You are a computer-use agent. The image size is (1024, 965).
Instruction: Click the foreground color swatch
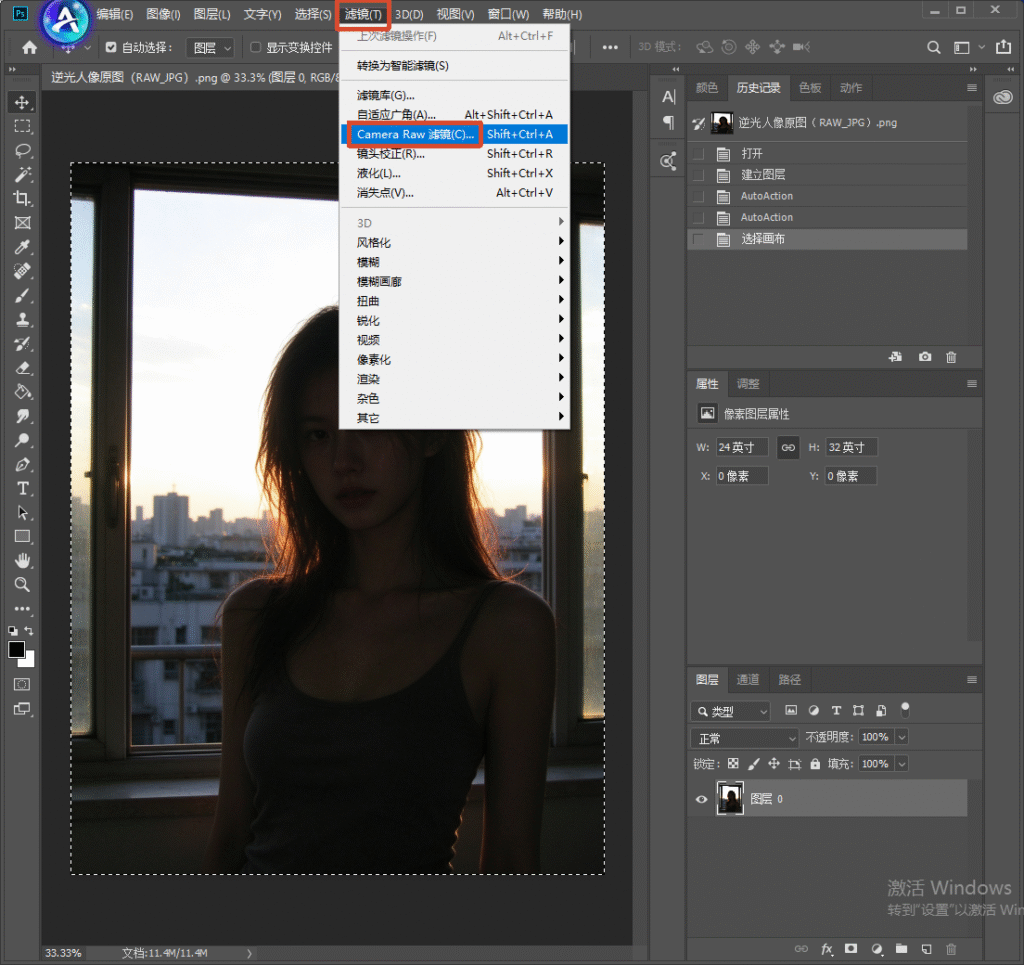[x=16, y=650]
